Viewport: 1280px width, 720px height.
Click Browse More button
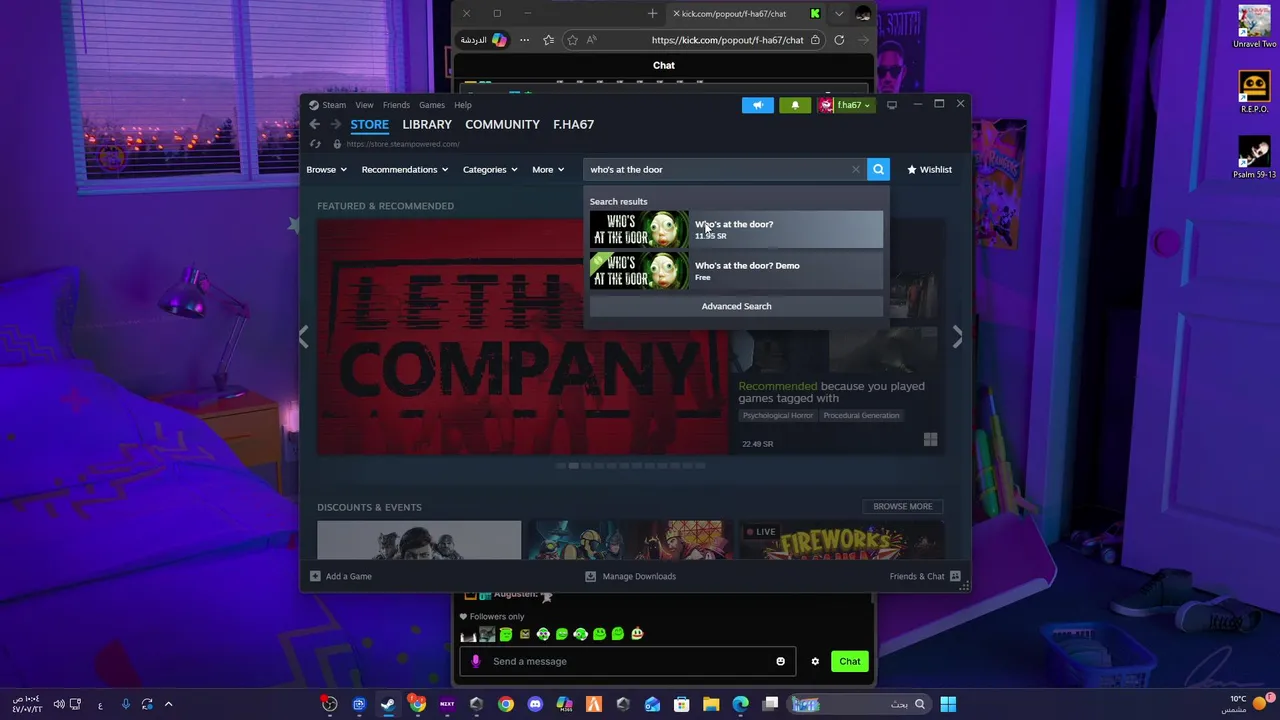(902, 506)
